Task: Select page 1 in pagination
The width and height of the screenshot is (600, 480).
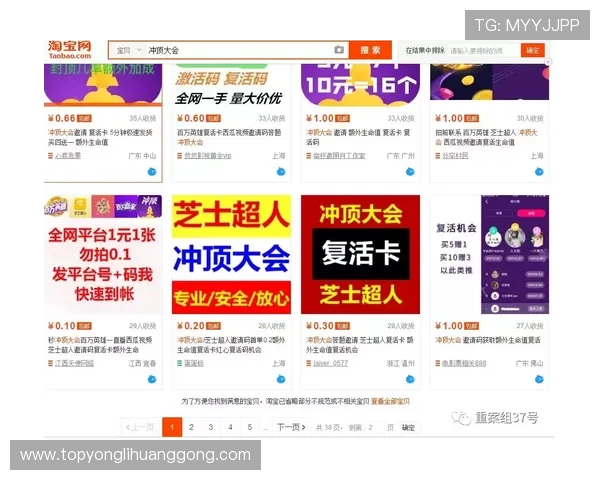Action: coord(172,427)
